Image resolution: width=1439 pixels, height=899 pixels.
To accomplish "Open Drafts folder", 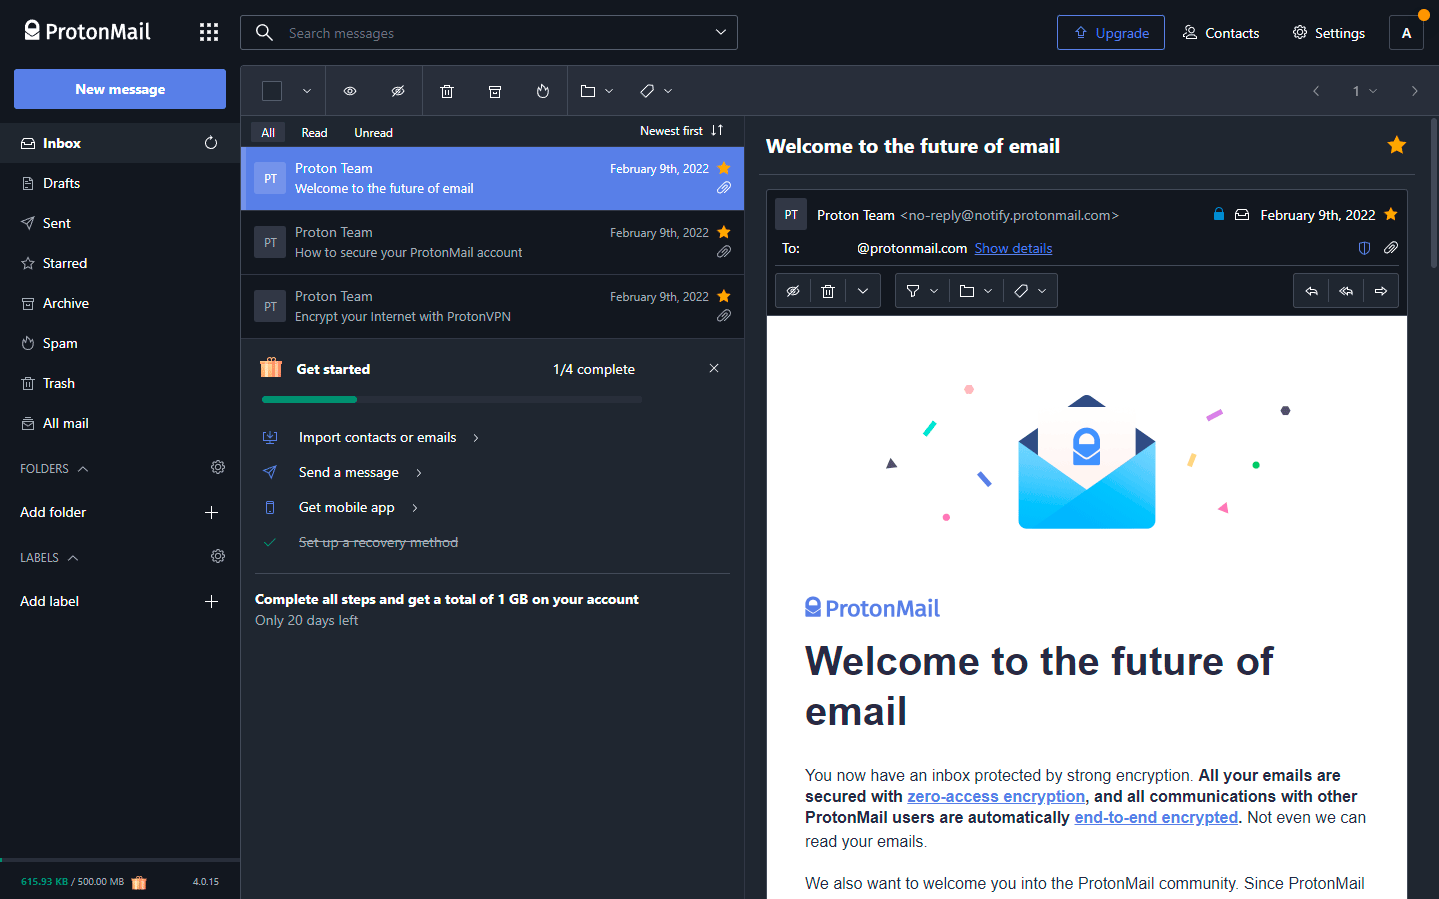I will click(x=120, y=183).
